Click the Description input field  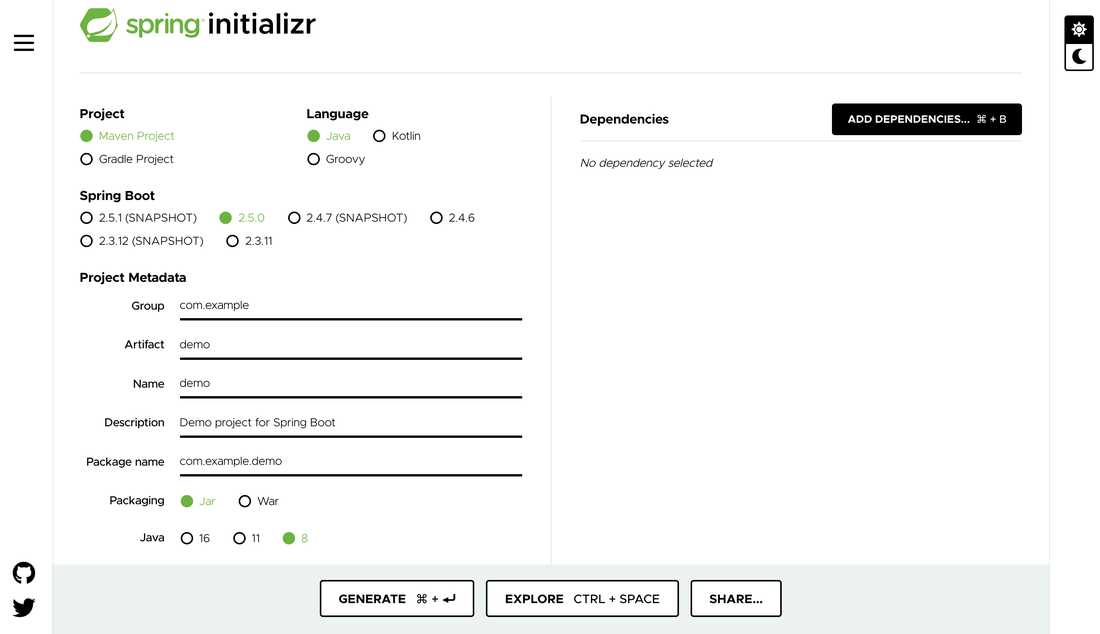pos(351,424)
